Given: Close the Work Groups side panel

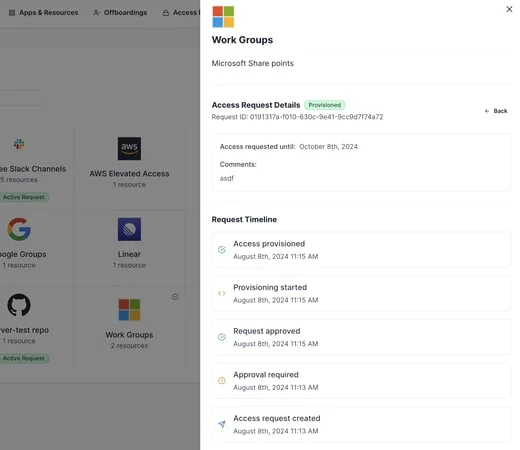Looking at the screenshot, I should tap(509, 9).
